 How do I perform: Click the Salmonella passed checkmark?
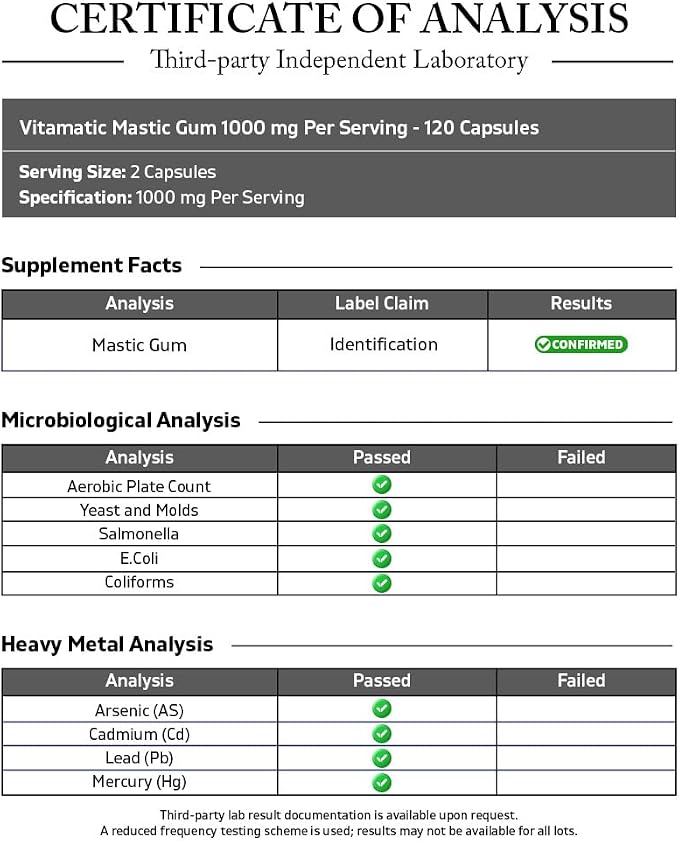pyautogui.click(x=382, y=534)
